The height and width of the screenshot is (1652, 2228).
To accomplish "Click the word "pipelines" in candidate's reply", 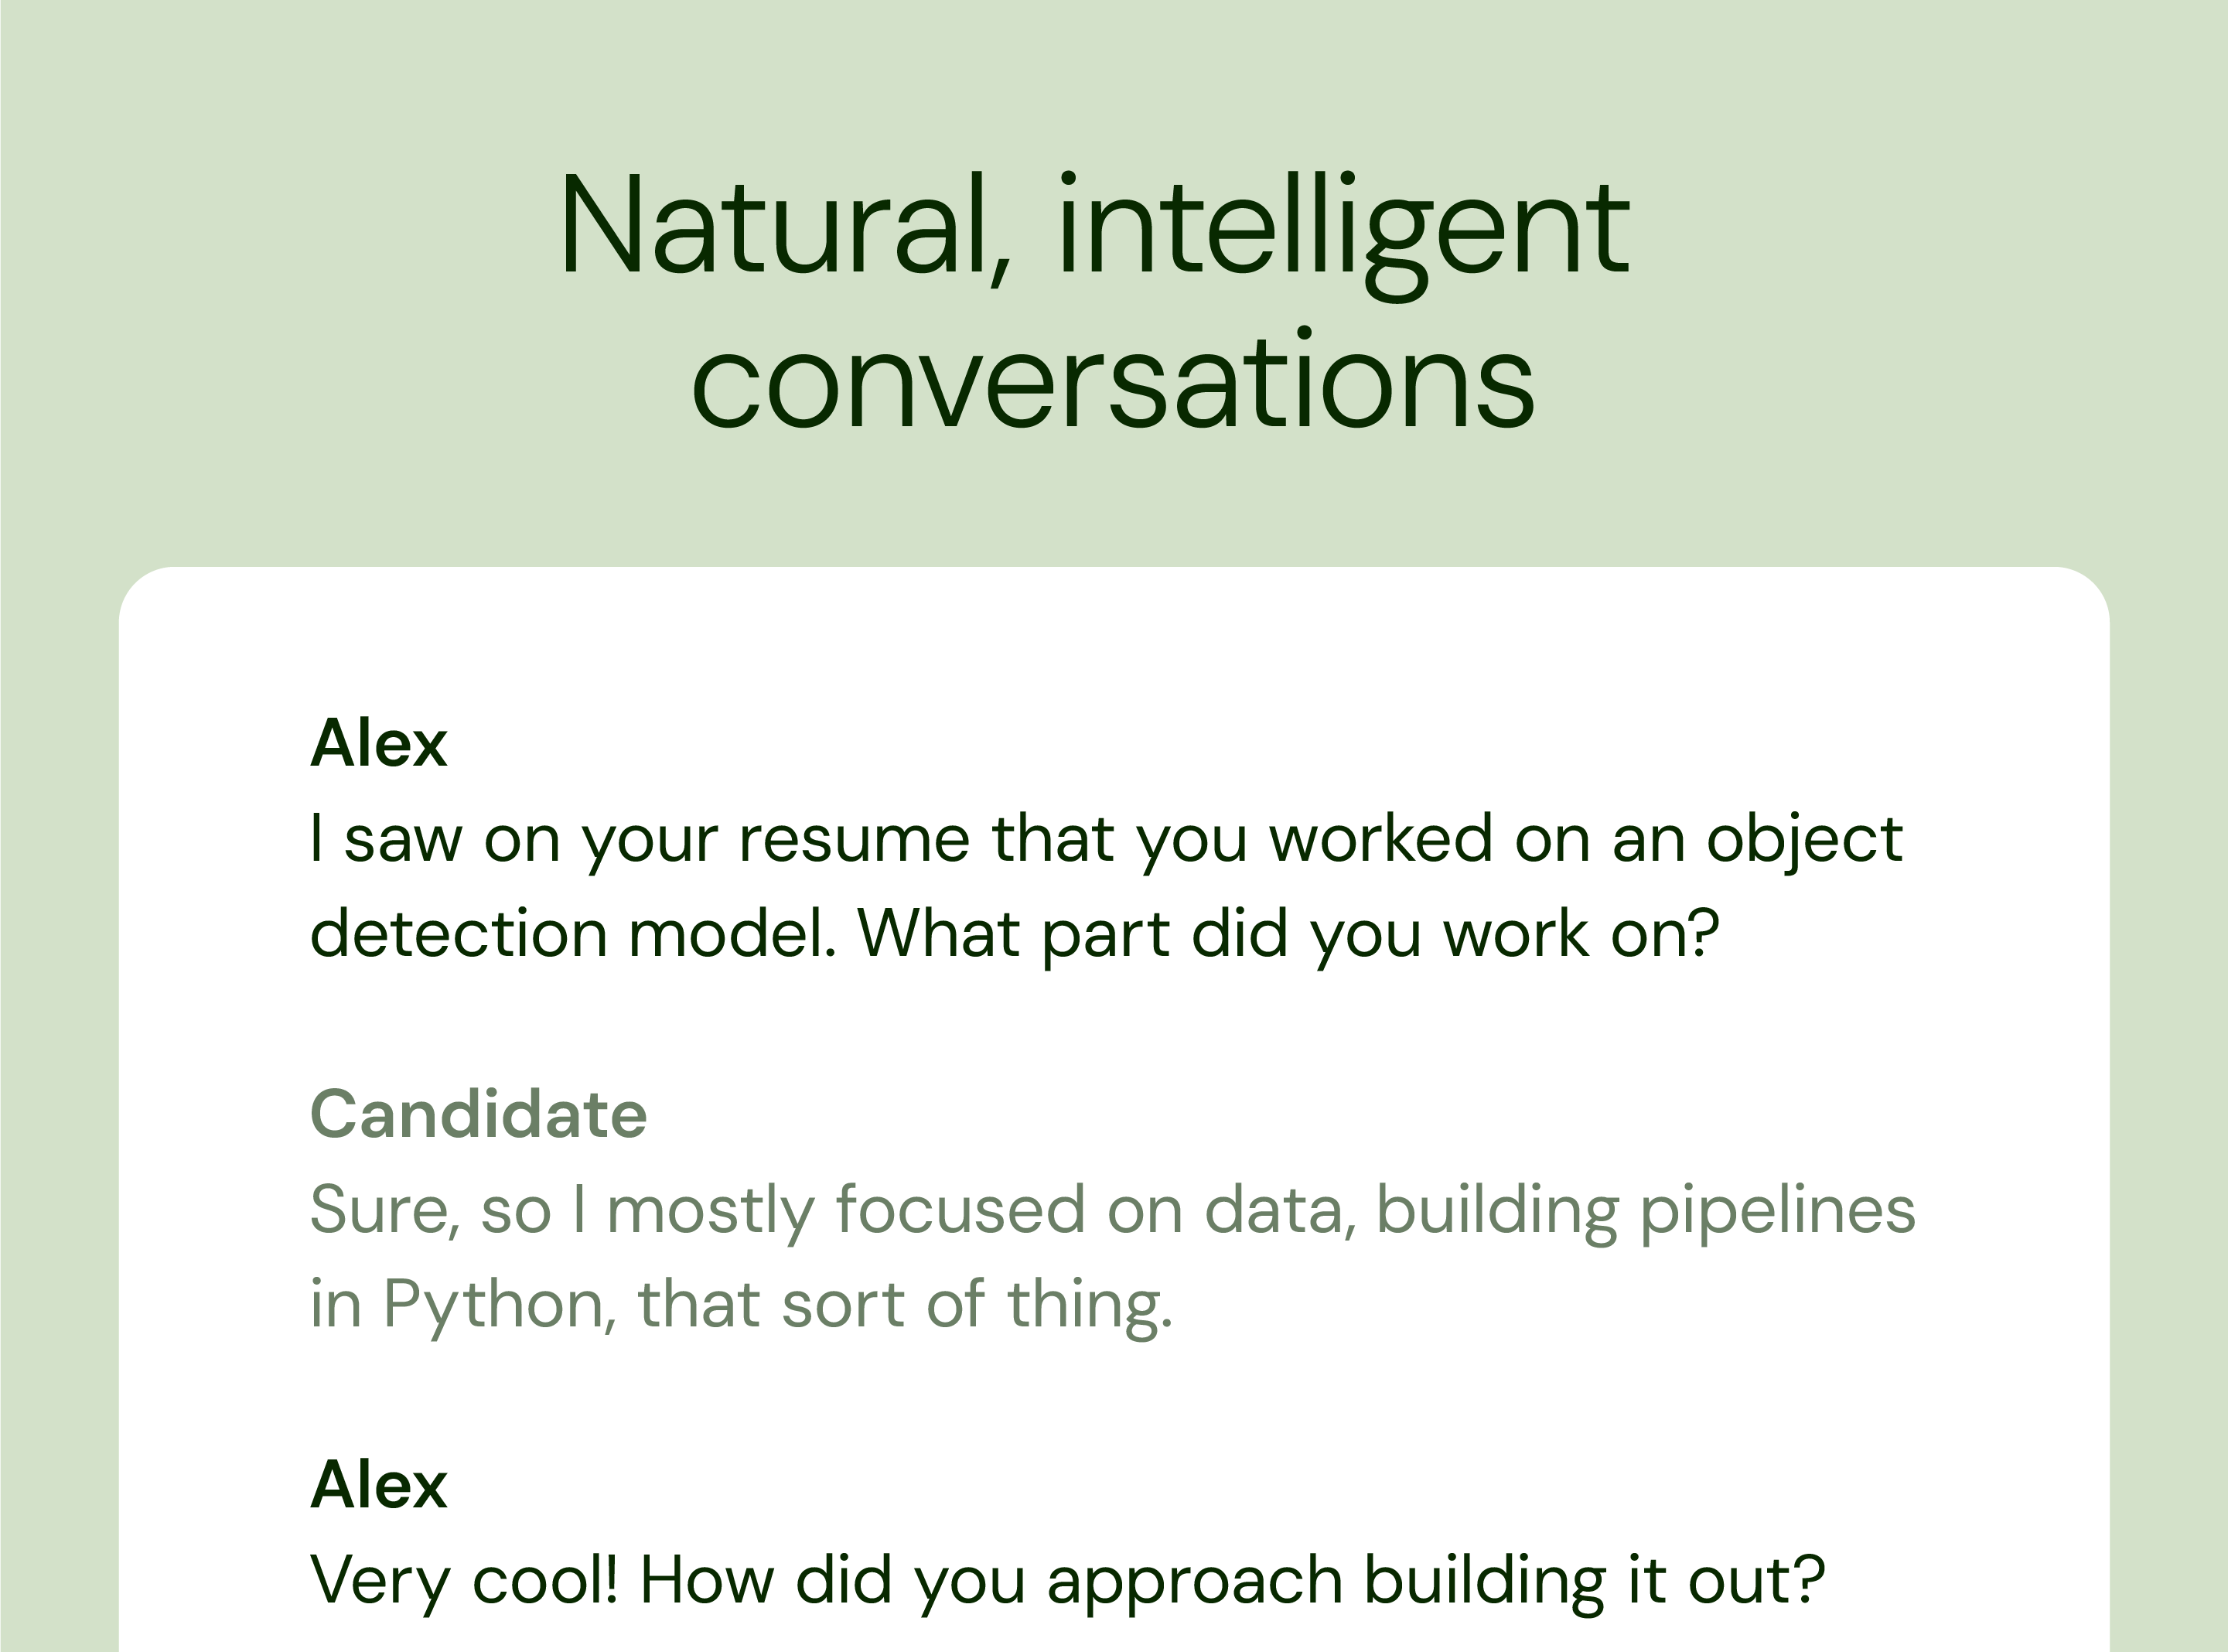I will (1778, 1210).
